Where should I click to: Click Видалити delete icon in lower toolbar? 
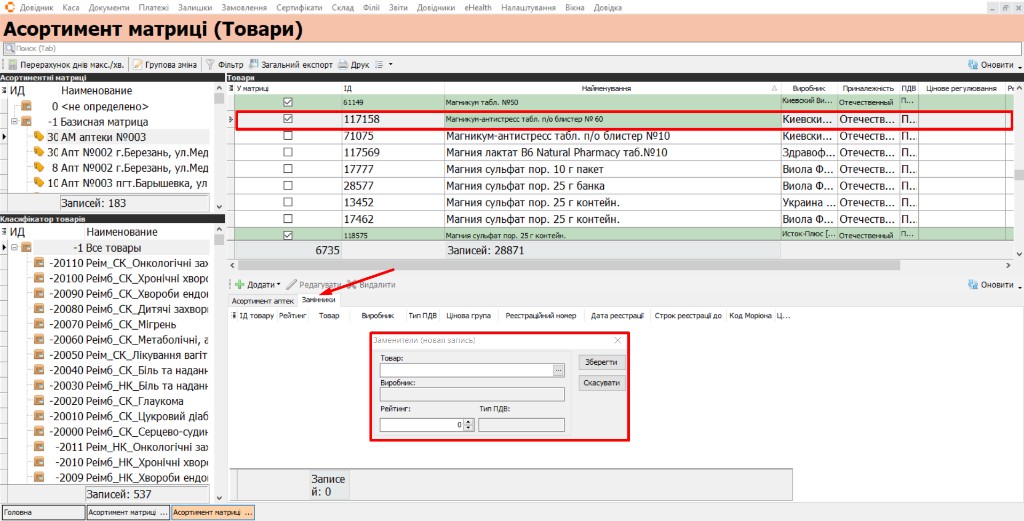351,285
